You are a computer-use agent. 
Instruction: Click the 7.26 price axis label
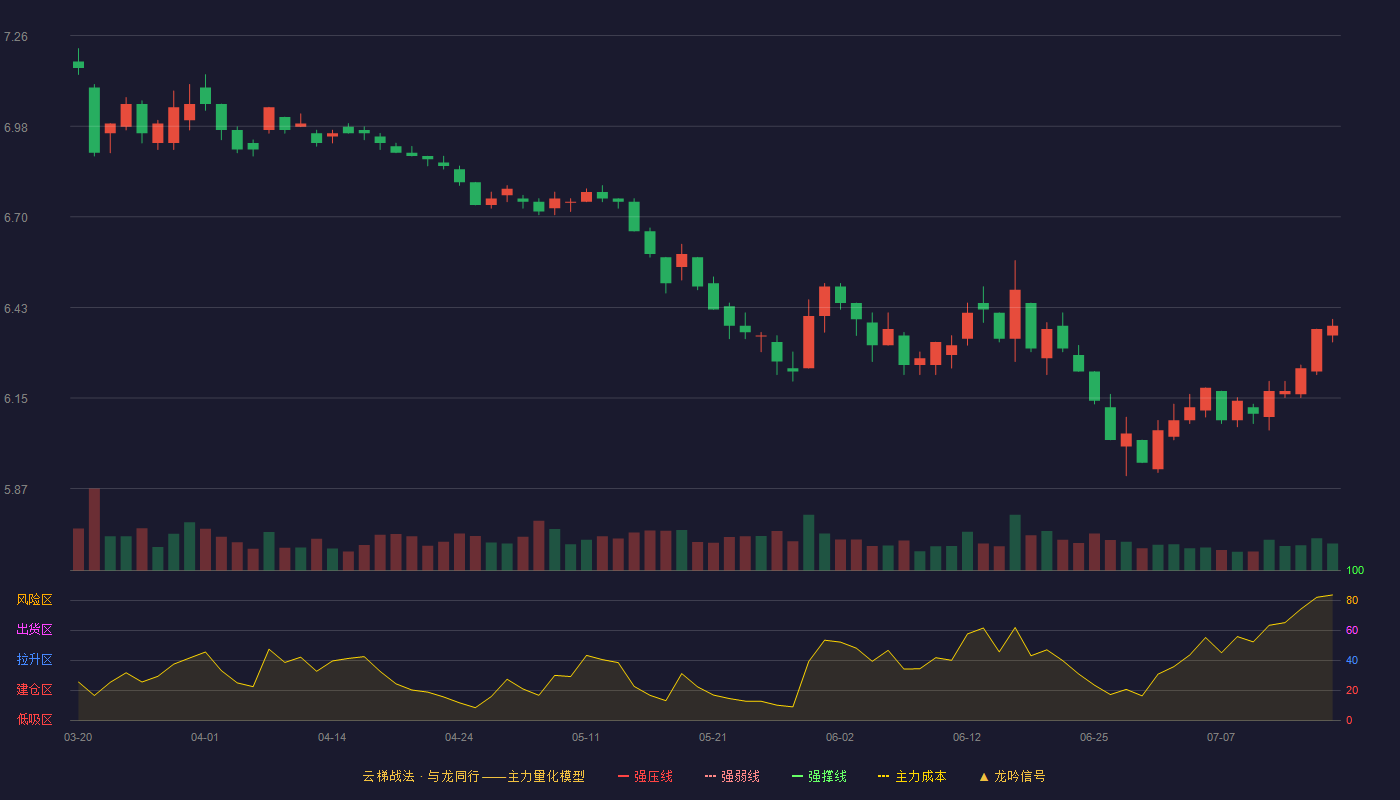pyautogui.click(x=16, y=37)
